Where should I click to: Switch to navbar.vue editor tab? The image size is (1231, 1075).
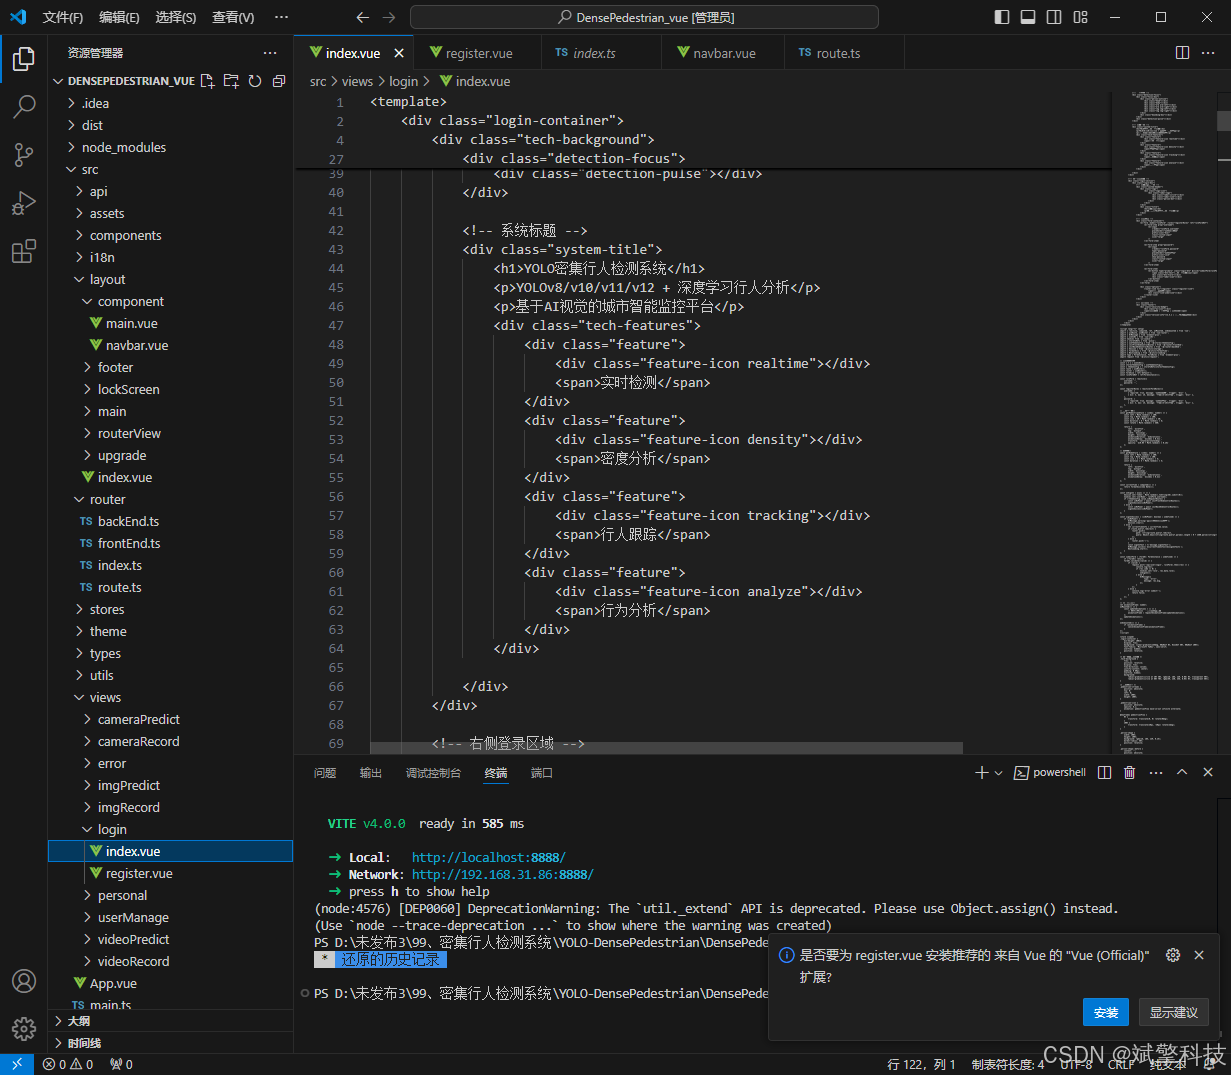[x=723, y=53]
